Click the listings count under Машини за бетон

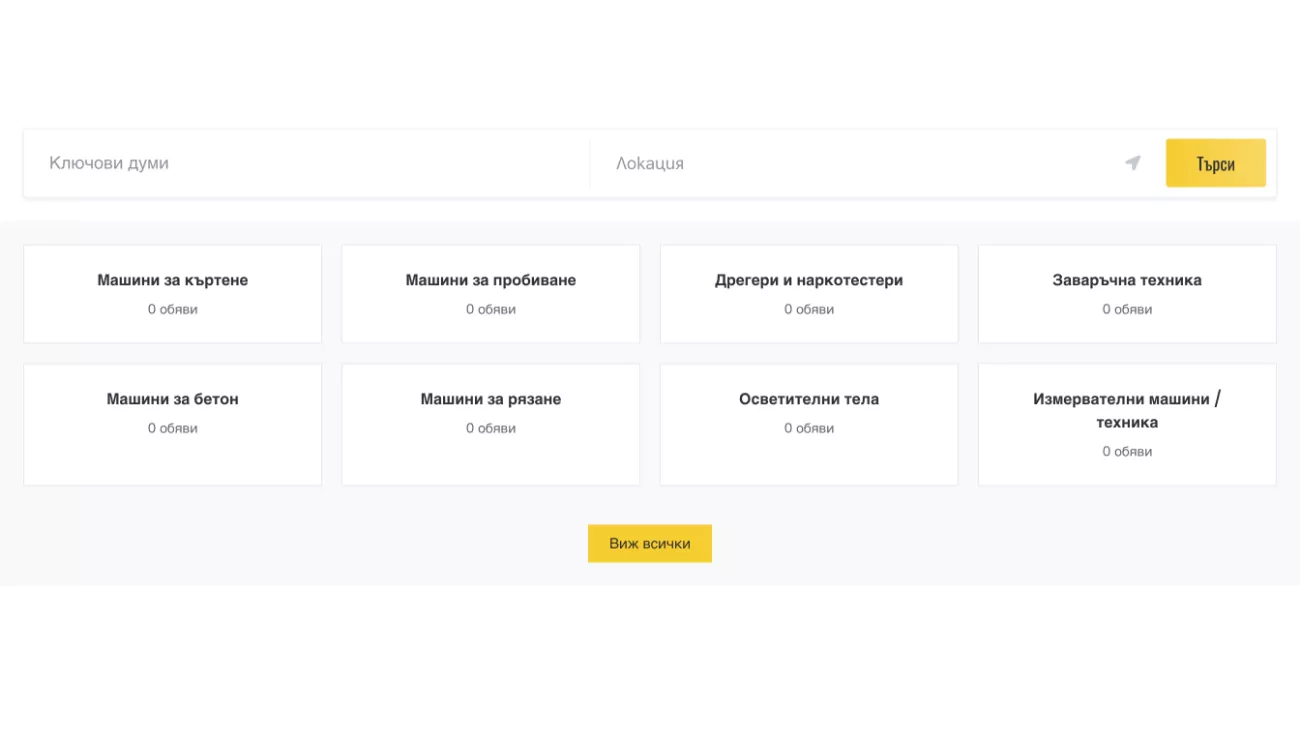172,429
